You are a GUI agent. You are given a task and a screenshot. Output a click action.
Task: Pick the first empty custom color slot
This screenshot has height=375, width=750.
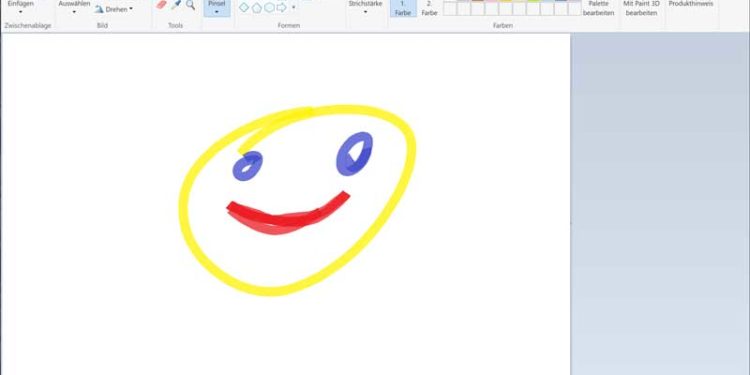pyautogui.click(x=450, y=9)
